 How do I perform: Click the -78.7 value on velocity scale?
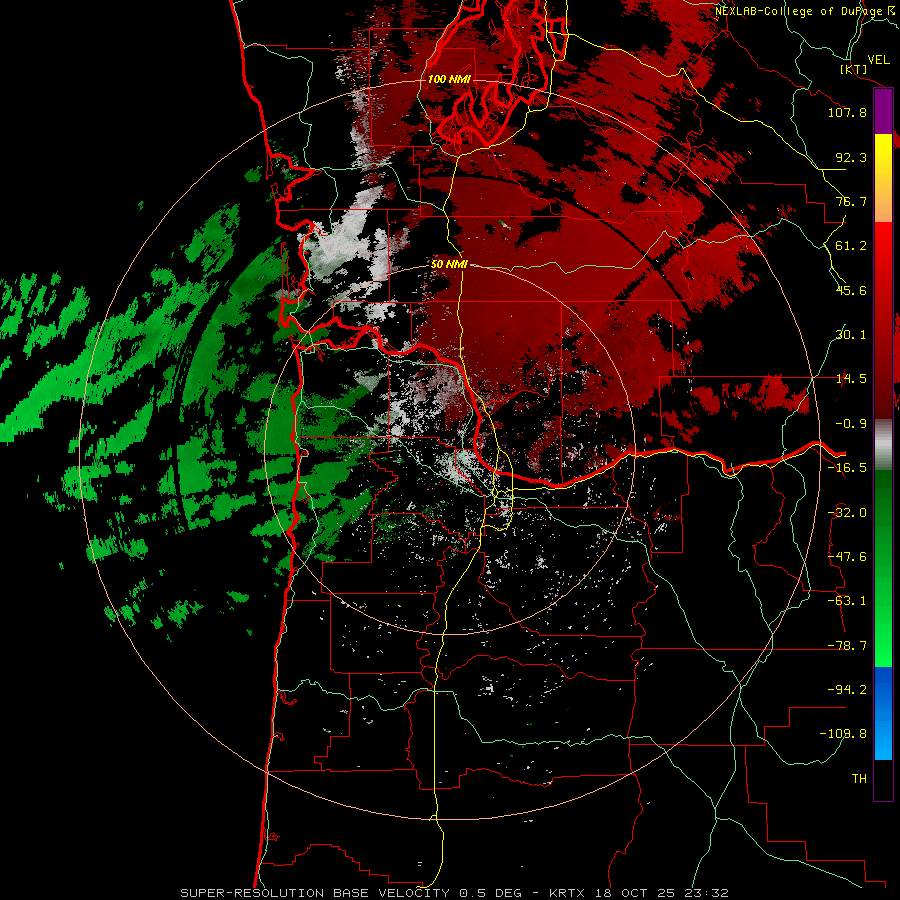(847, 646)
